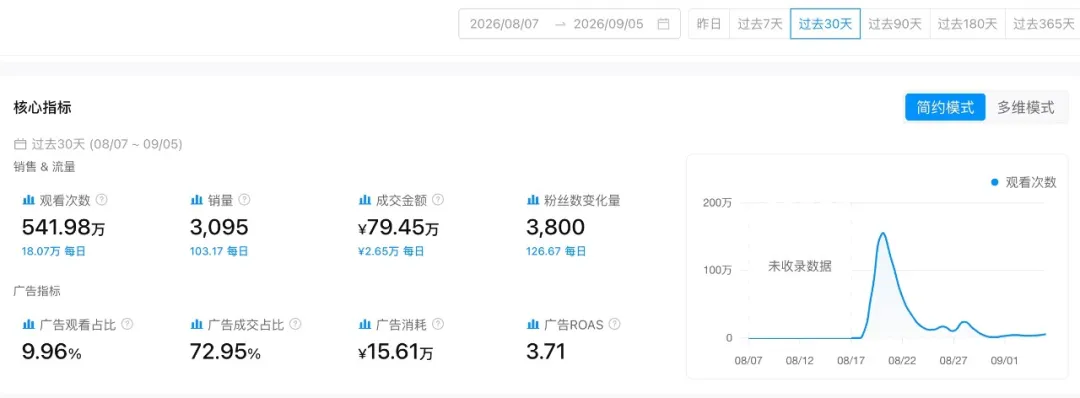Show help tooltip for 销量
The height and width of the screenshot is (398, 1080).
click(x=244, y=200)
